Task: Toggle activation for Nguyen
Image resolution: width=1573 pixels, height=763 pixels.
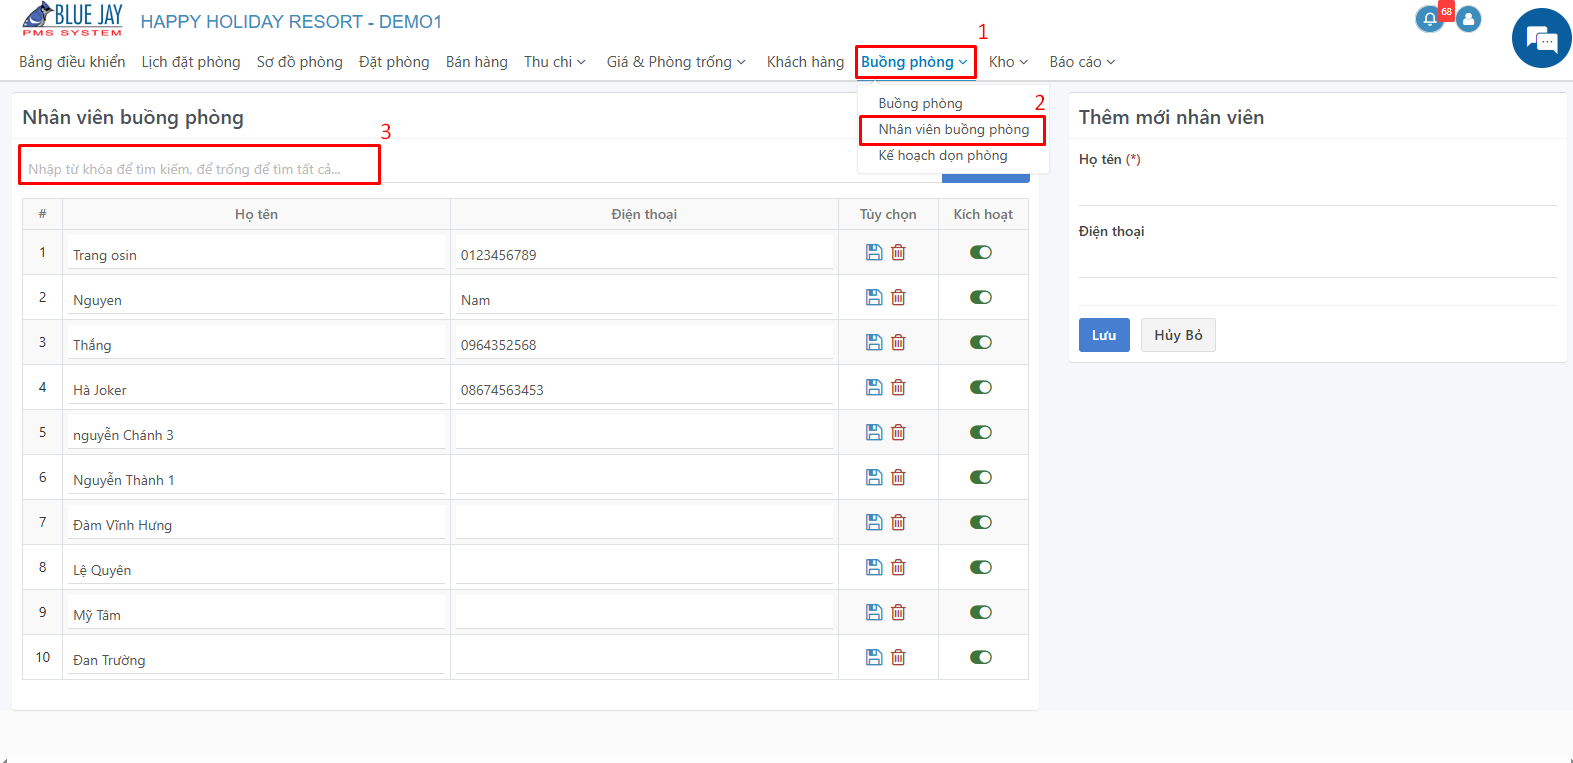Action: click(x=981, y=297)
